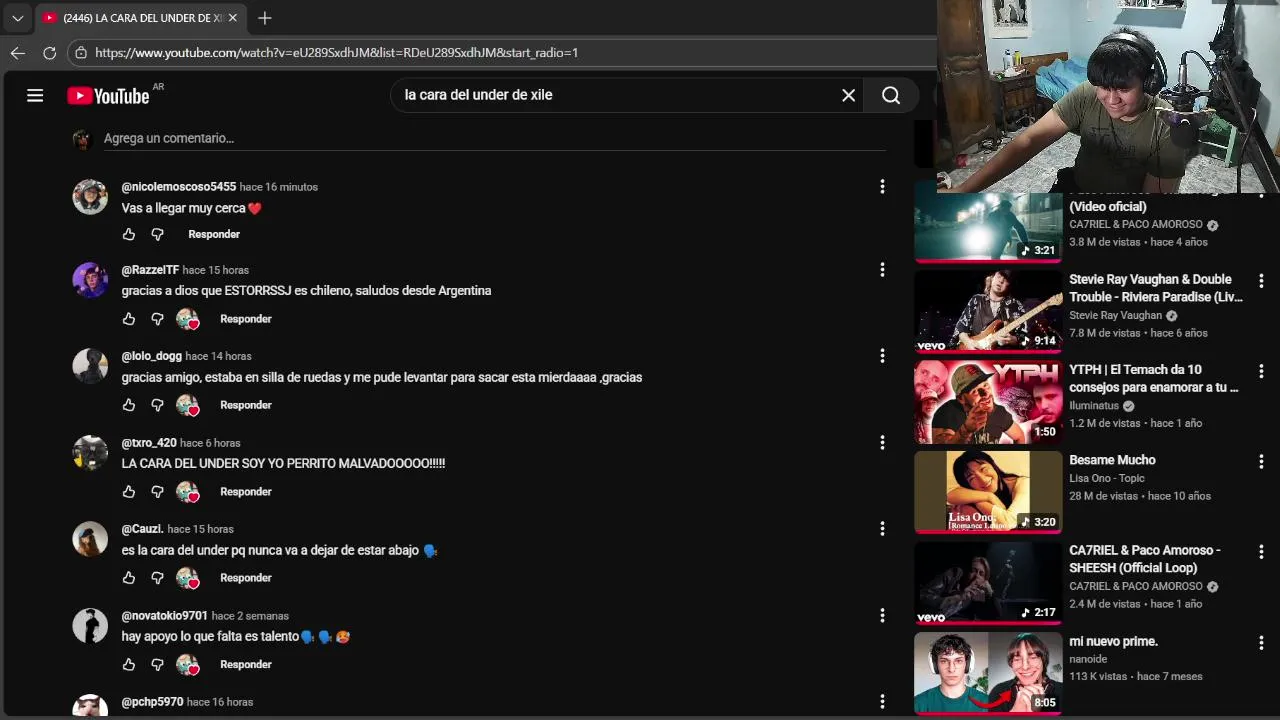Clear the search box with the X

tap(848, 95)
